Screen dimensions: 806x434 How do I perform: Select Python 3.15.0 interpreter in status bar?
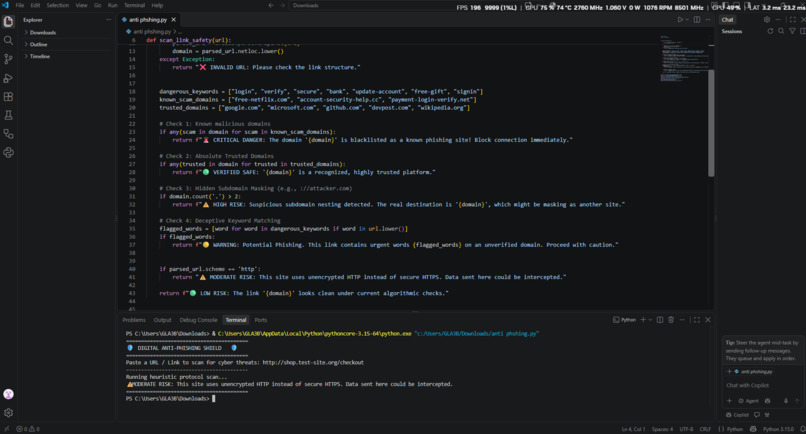pyautogui.click(x=778, y=429)
